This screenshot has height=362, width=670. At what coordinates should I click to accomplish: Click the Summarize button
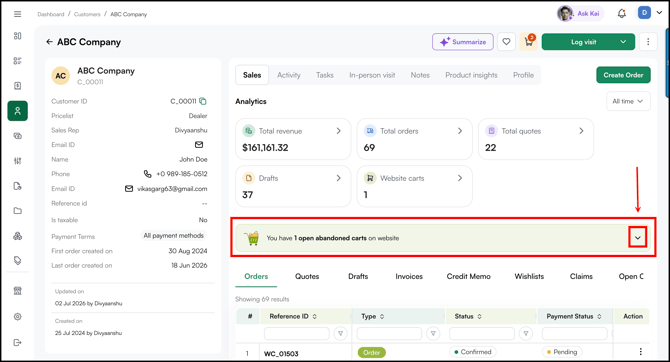[x=463, y=42]
